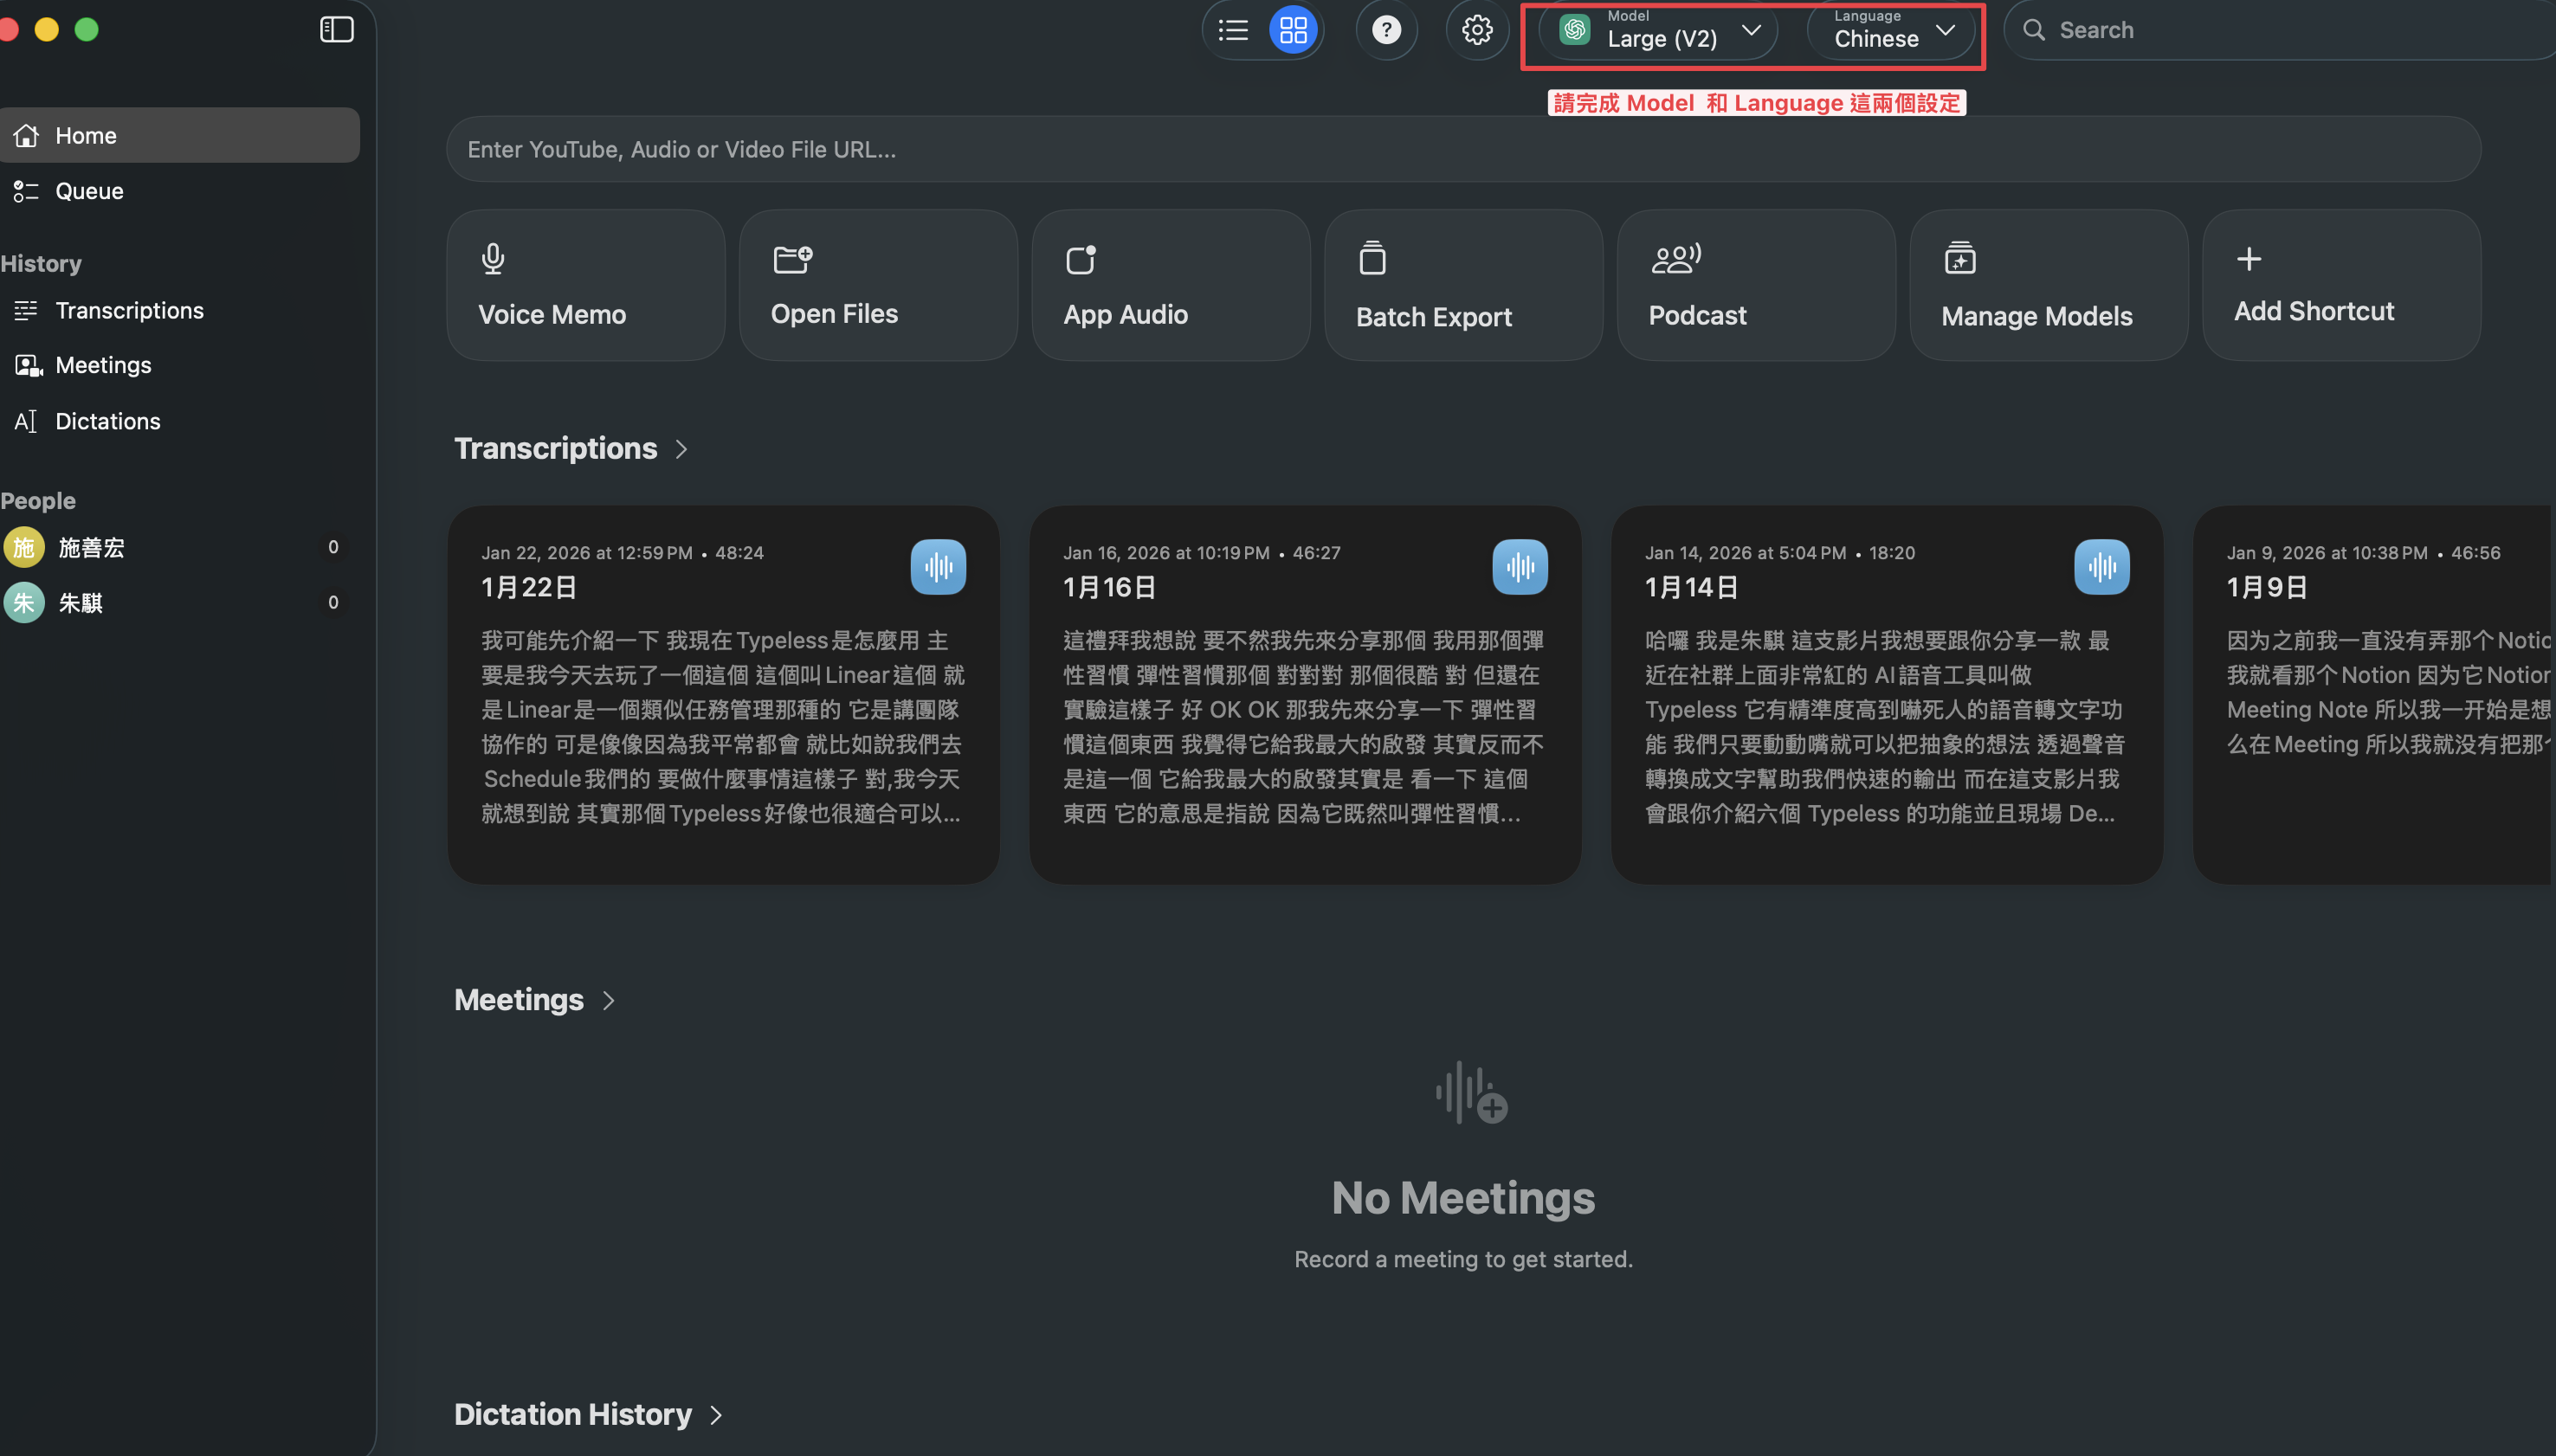The image size is (2556, 1456).
Task: Click the App Audio shortcut icon
Action: pos(1080,259)
